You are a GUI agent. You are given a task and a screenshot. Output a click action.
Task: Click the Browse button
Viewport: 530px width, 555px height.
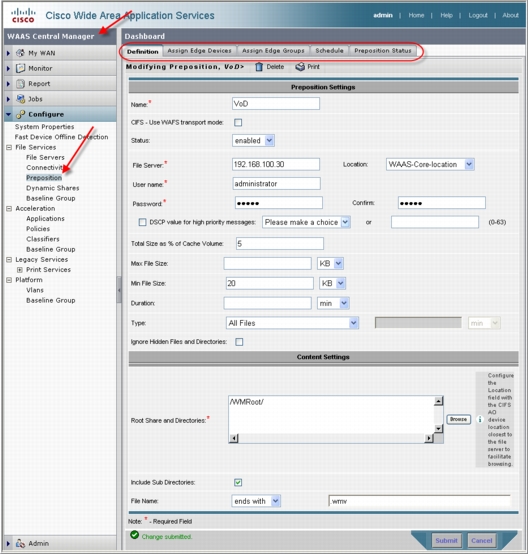pyautogui.click(x=458, y=419)
